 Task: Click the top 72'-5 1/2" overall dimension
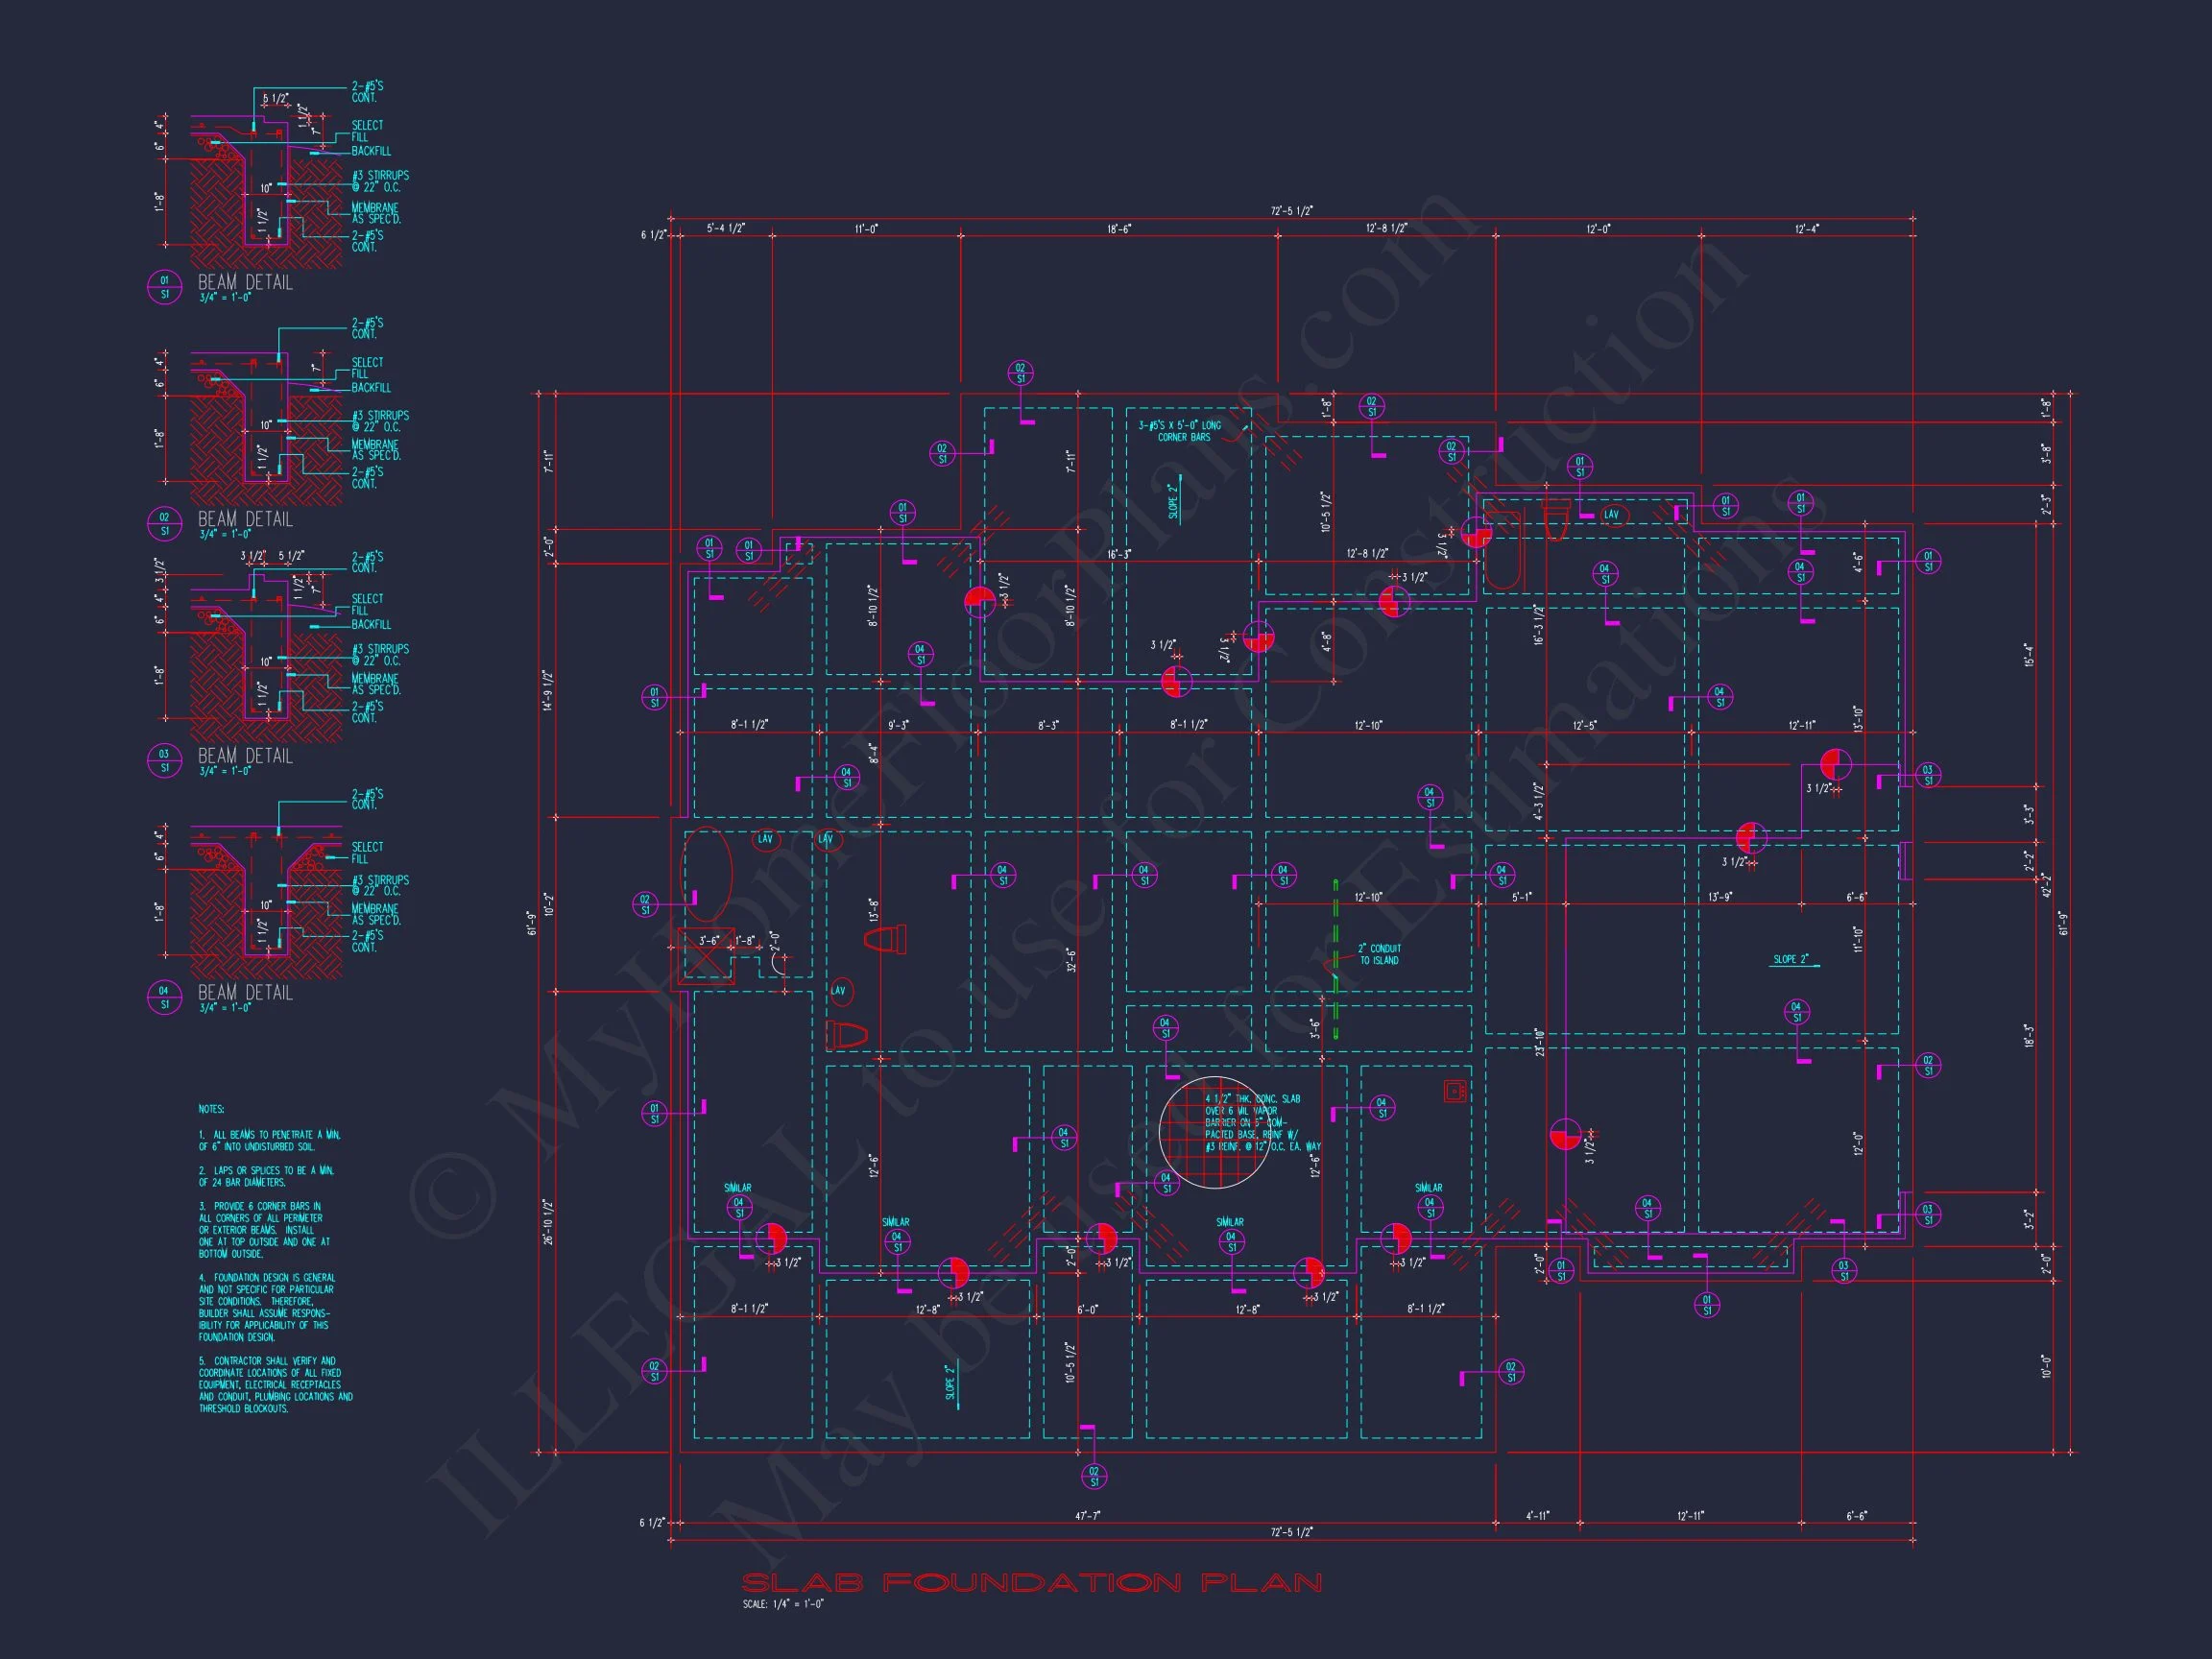pyautogui.click(x=1292, y=211)
